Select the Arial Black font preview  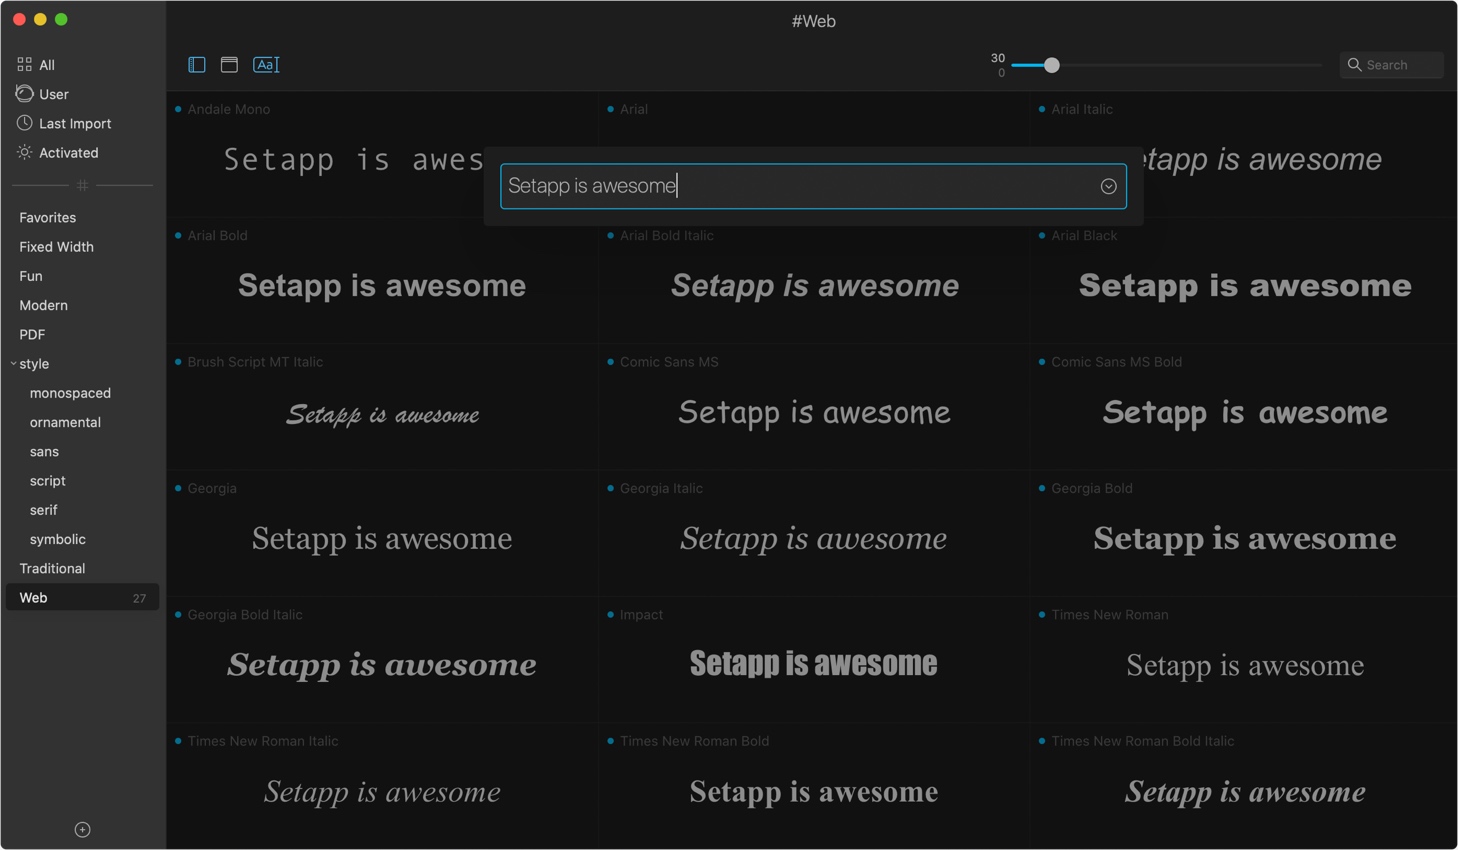pyautogui.click(x=1245, y=286)
